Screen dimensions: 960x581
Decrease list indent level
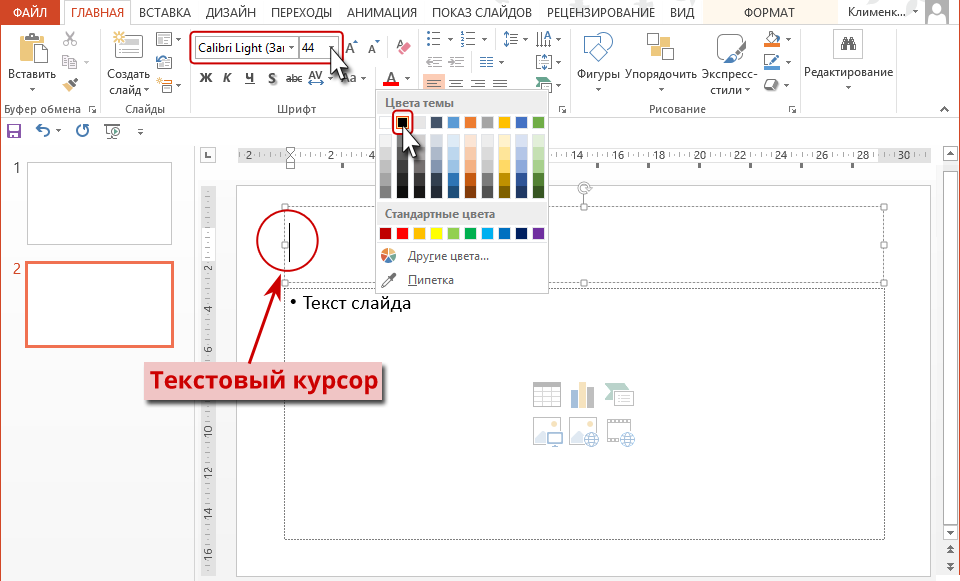(434, 62)
